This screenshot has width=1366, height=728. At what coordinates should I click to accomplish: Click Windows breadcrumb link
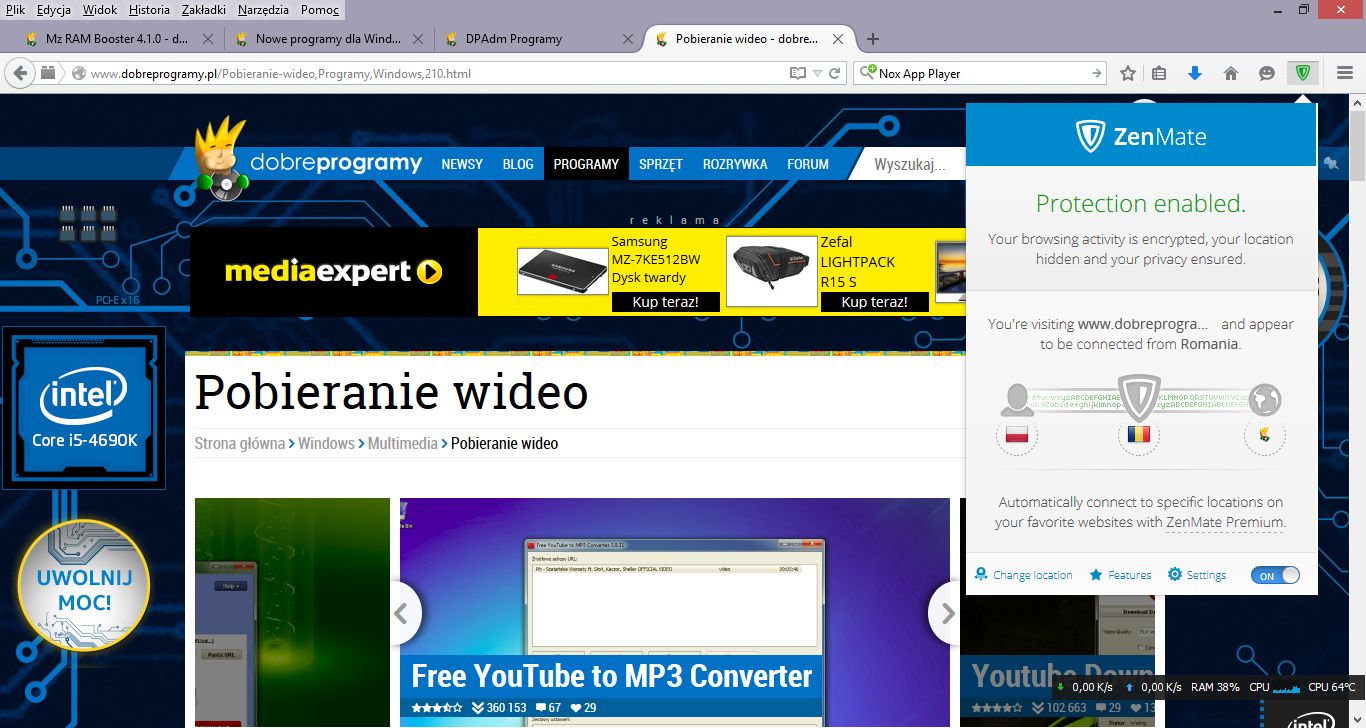pos(326,443)
